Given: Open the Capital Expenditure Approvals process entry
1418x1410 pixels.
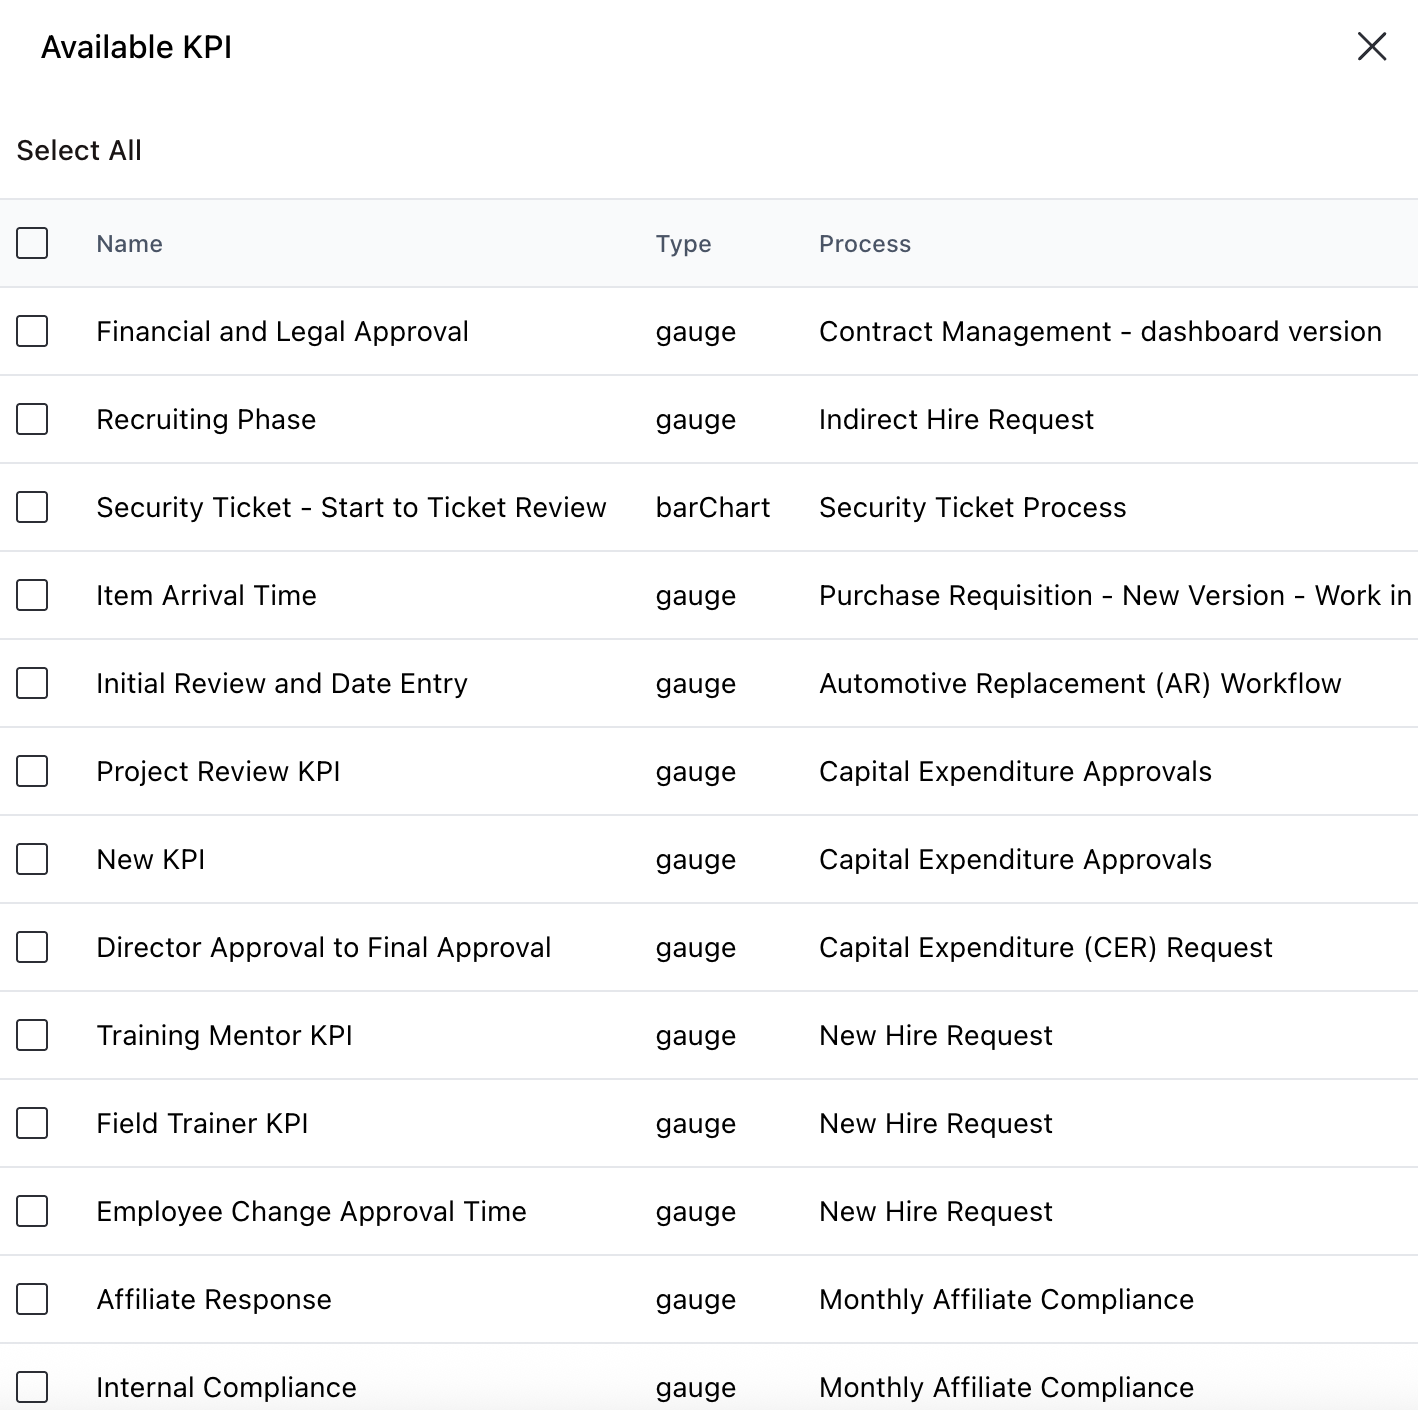Looking at the screenshot, I should 1014,771.
